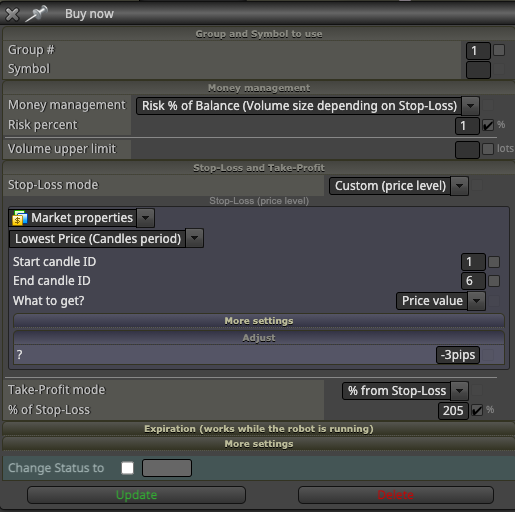The image size is (515, 512).
Task: Click the 205 % of Stop-Loss field
Action: 453,411
